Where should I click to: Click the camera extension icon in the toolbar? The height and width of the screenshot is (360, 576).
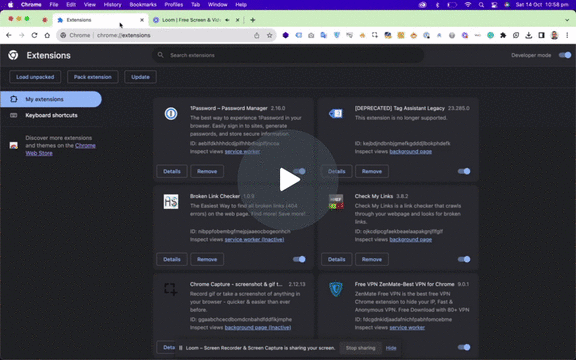(311, 35)
